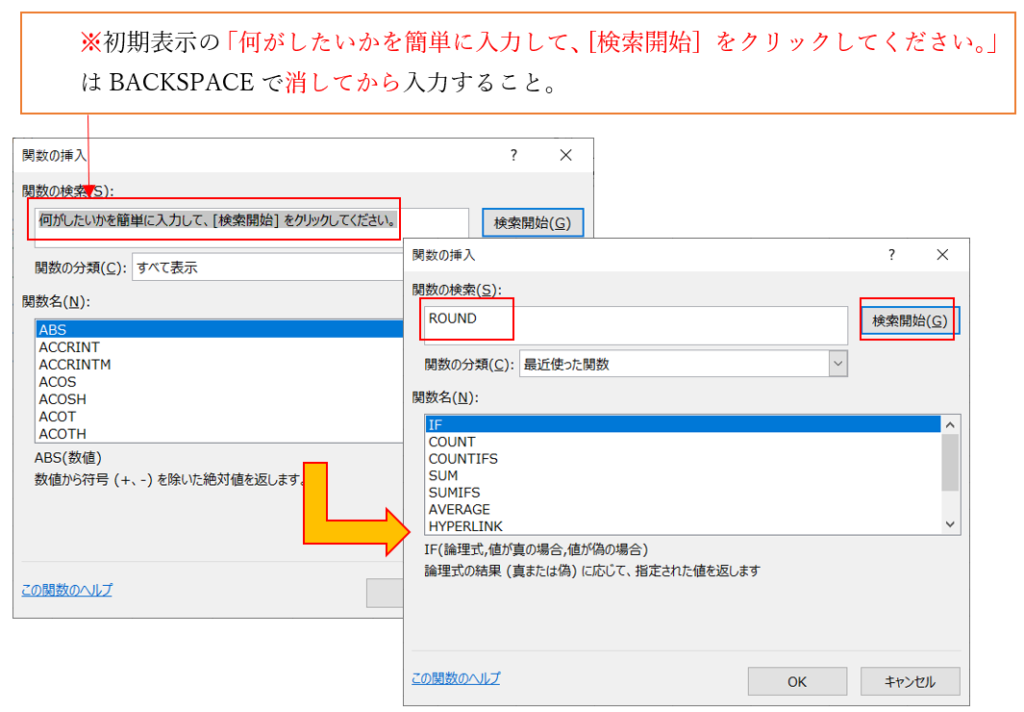This screenshot has width=1024, height=712.
Task: Open この関数のヘルプ link in front dialog
Action: [455, 678]
